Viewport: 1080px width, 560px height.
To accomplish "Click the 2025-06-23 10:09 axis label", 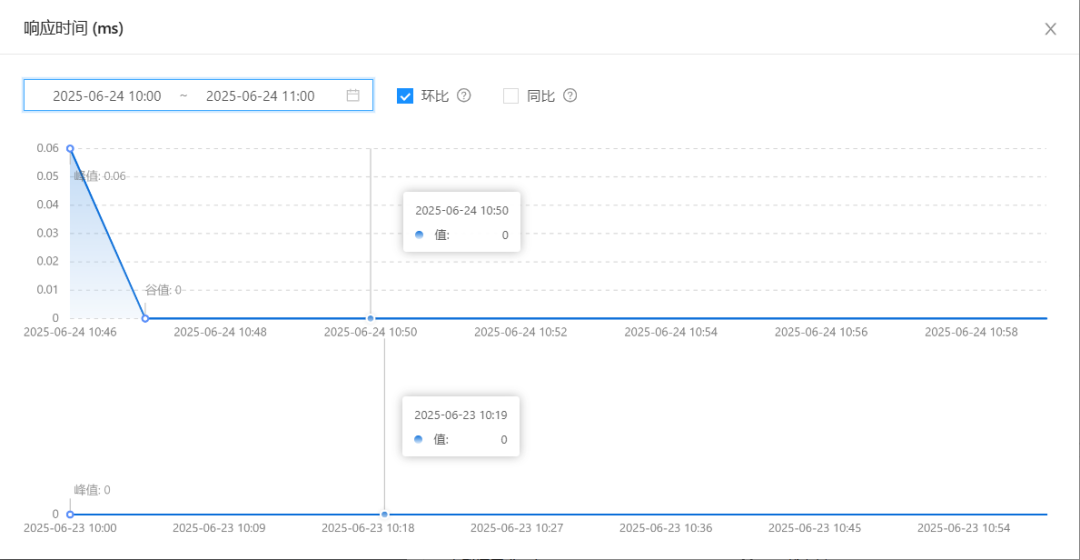I will click(219, 528).
